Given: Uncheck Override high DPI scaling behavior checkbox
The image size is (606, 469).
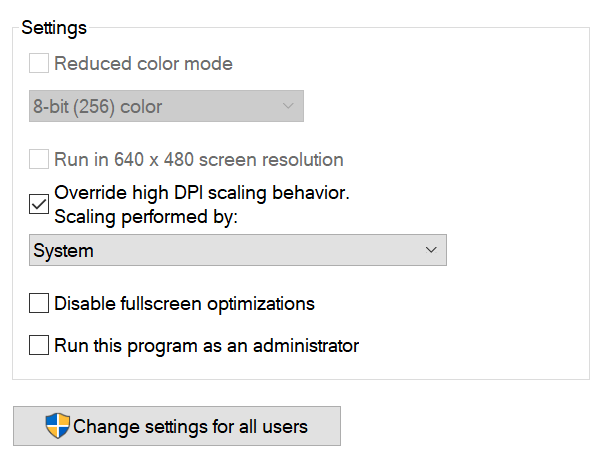Looking at the screenshot, I should click(x=39, y=204).
